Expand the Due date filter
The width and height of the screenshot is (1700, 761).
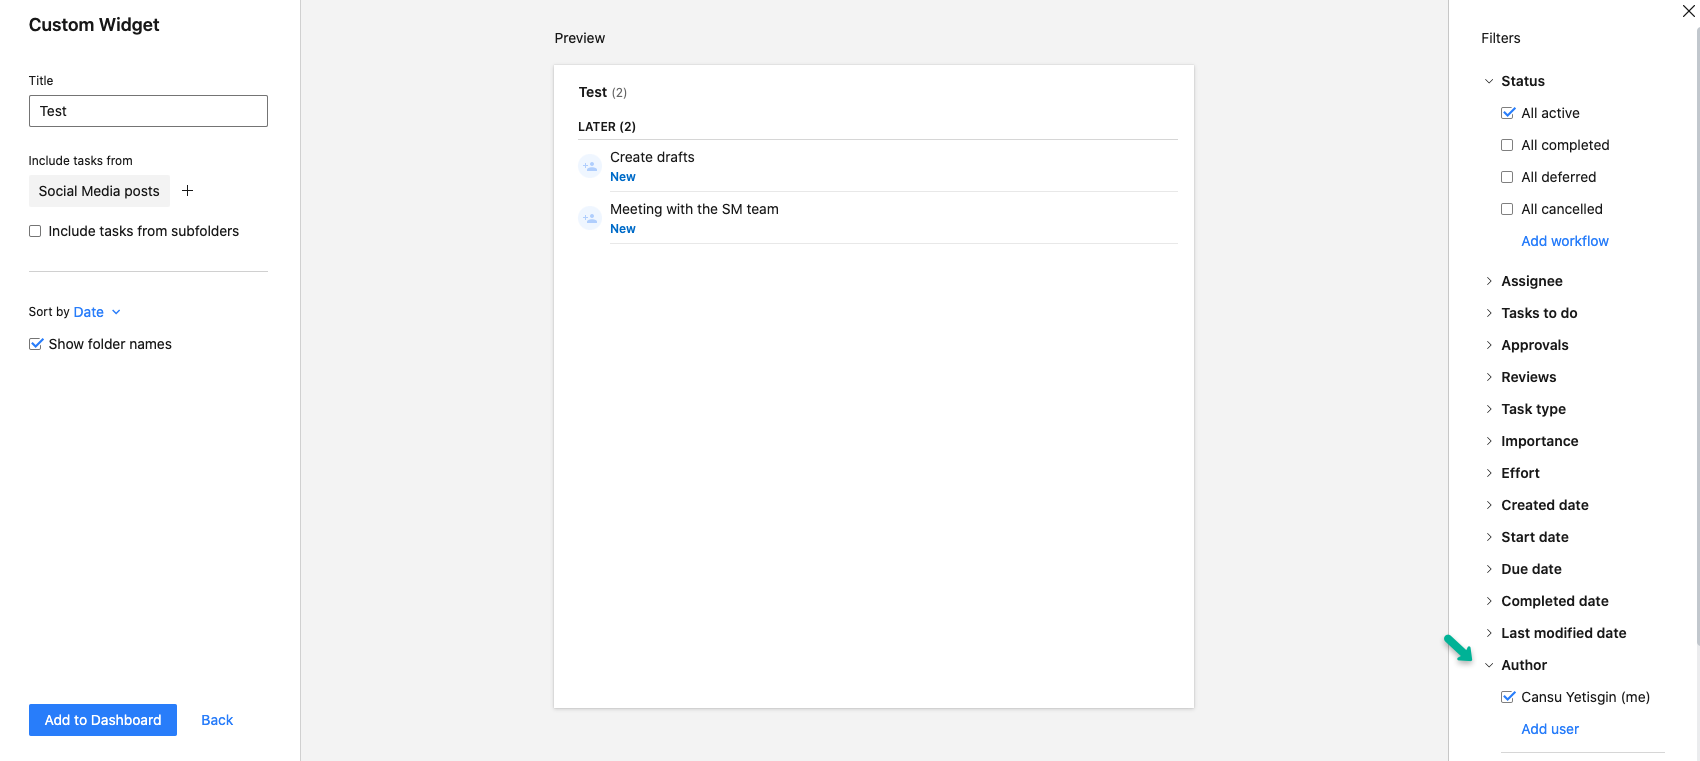pyautogui.click(x=1530, y=569)
